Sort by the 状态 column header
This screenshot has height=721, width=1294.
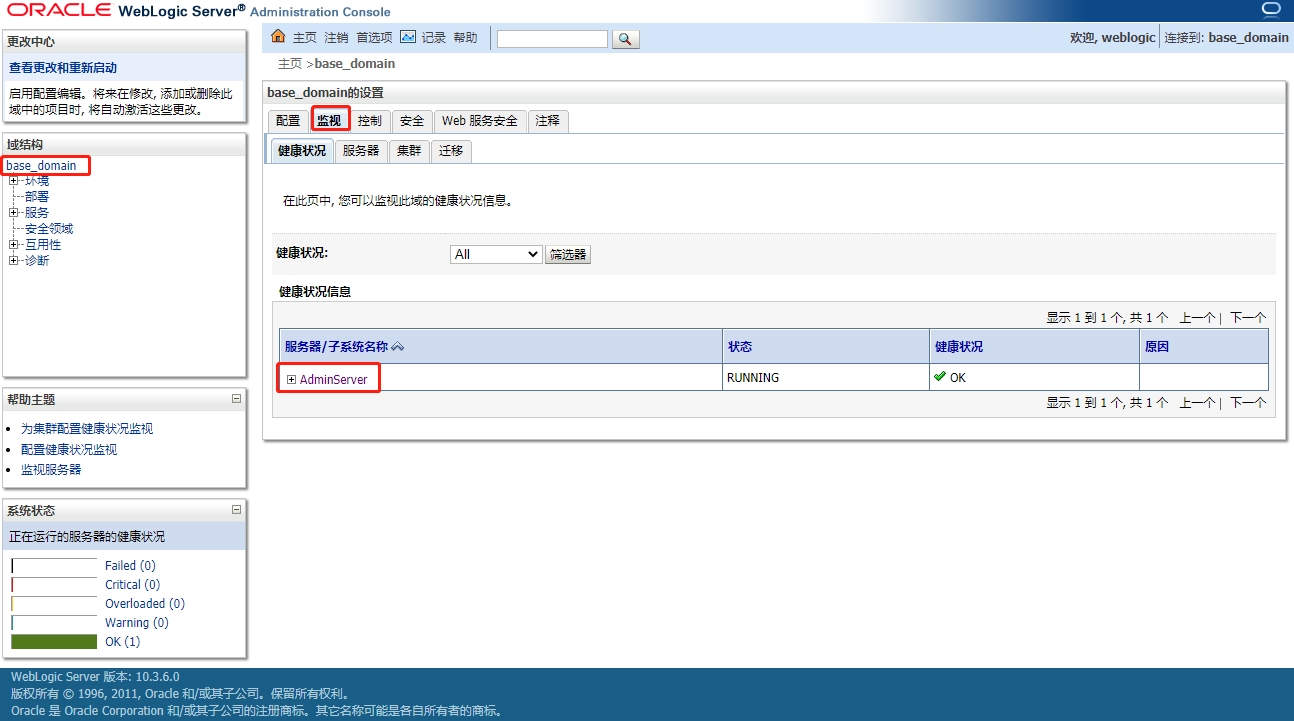point(740,347)
